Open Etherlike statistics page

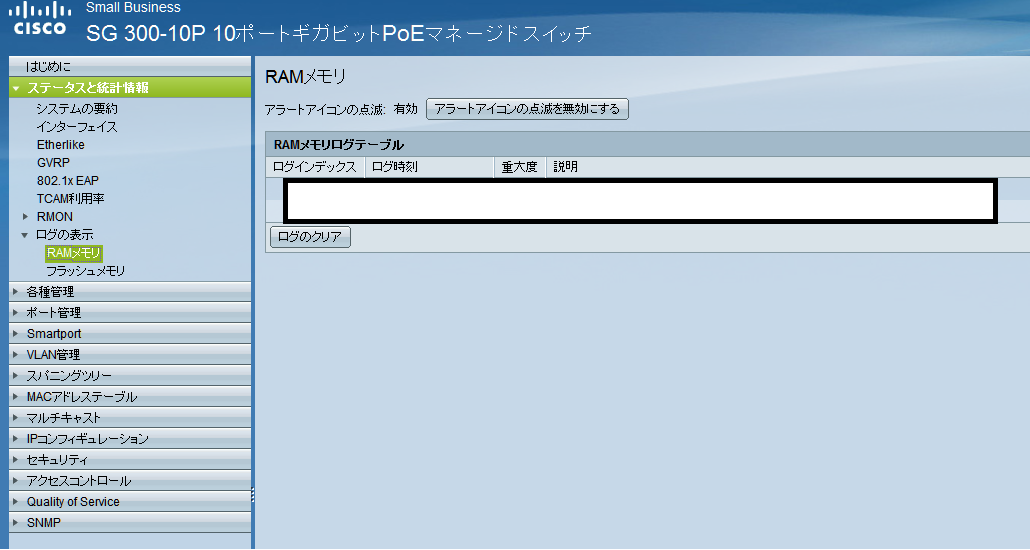pyautogui.click(x=60, y=145)
